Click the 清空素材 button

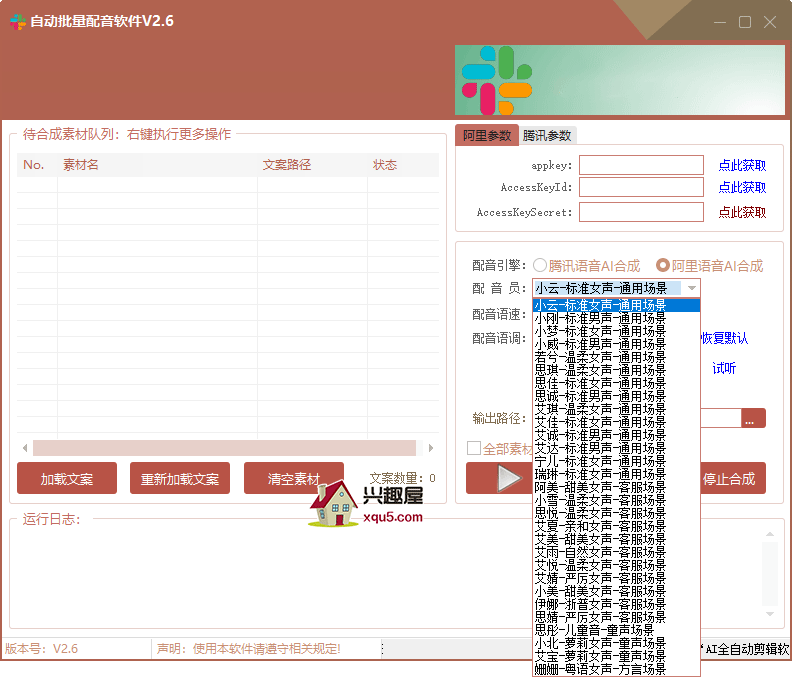293,478
